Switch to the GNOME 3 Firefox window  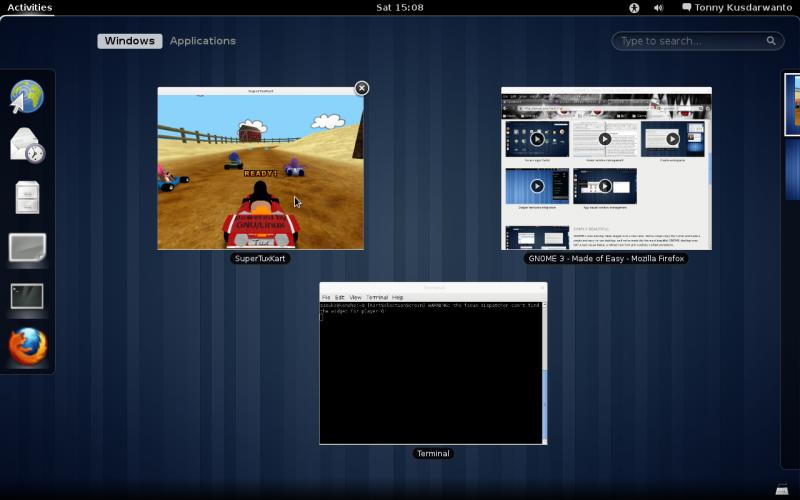pyautogui.click(x=606, y=168)
